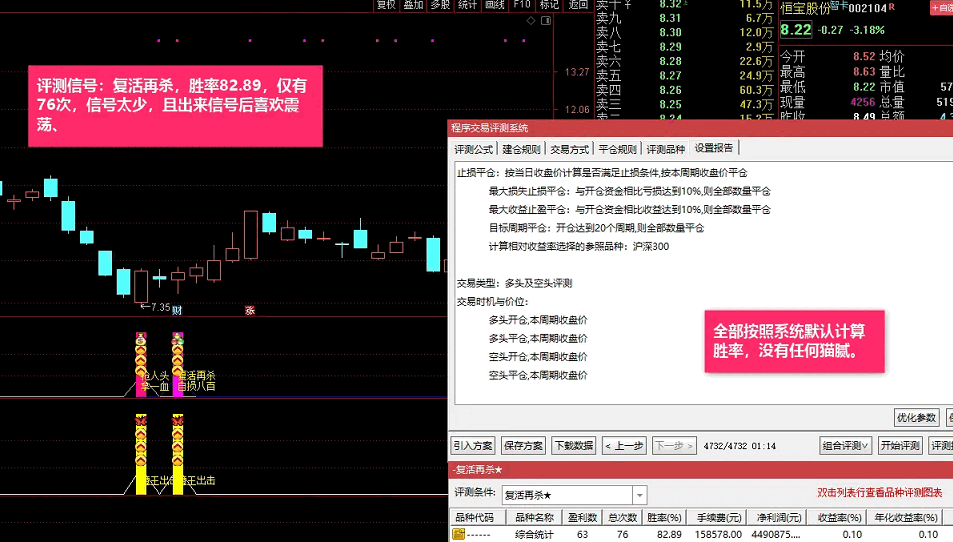Open the 平仓规则 tab

coord(618,149)
